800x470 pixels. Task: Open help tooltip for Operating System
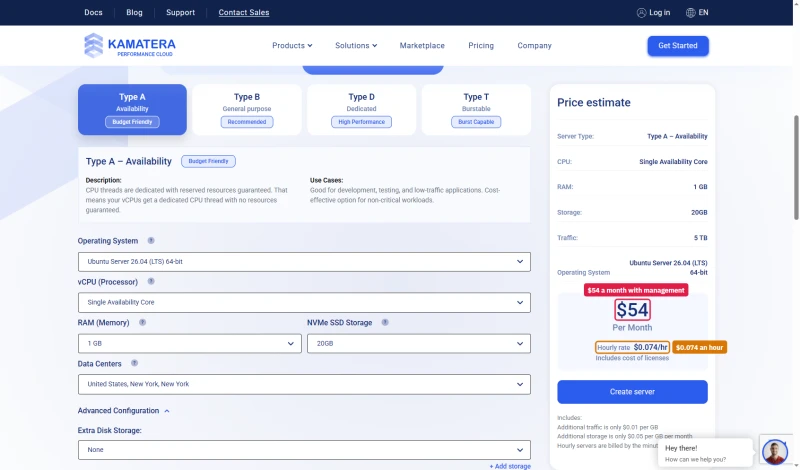coord(151,240)
